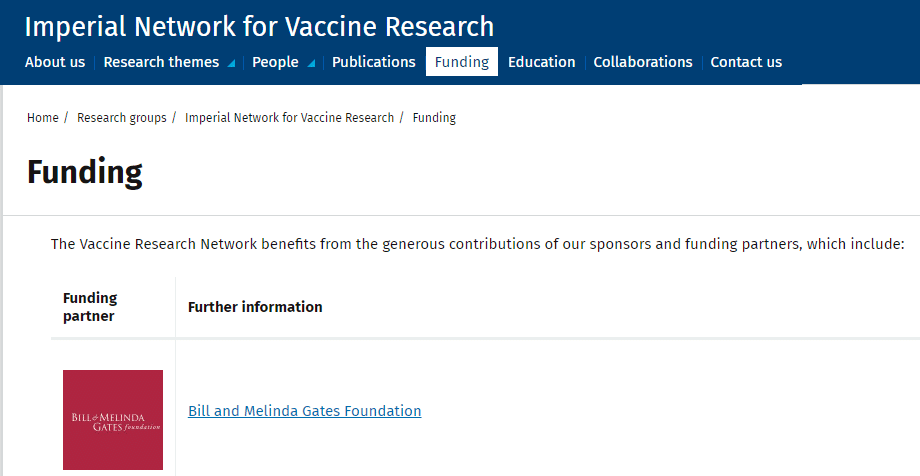Open the Bill and Melinda Gates Foundation link
920x476 pixels.
coord(305,411)
